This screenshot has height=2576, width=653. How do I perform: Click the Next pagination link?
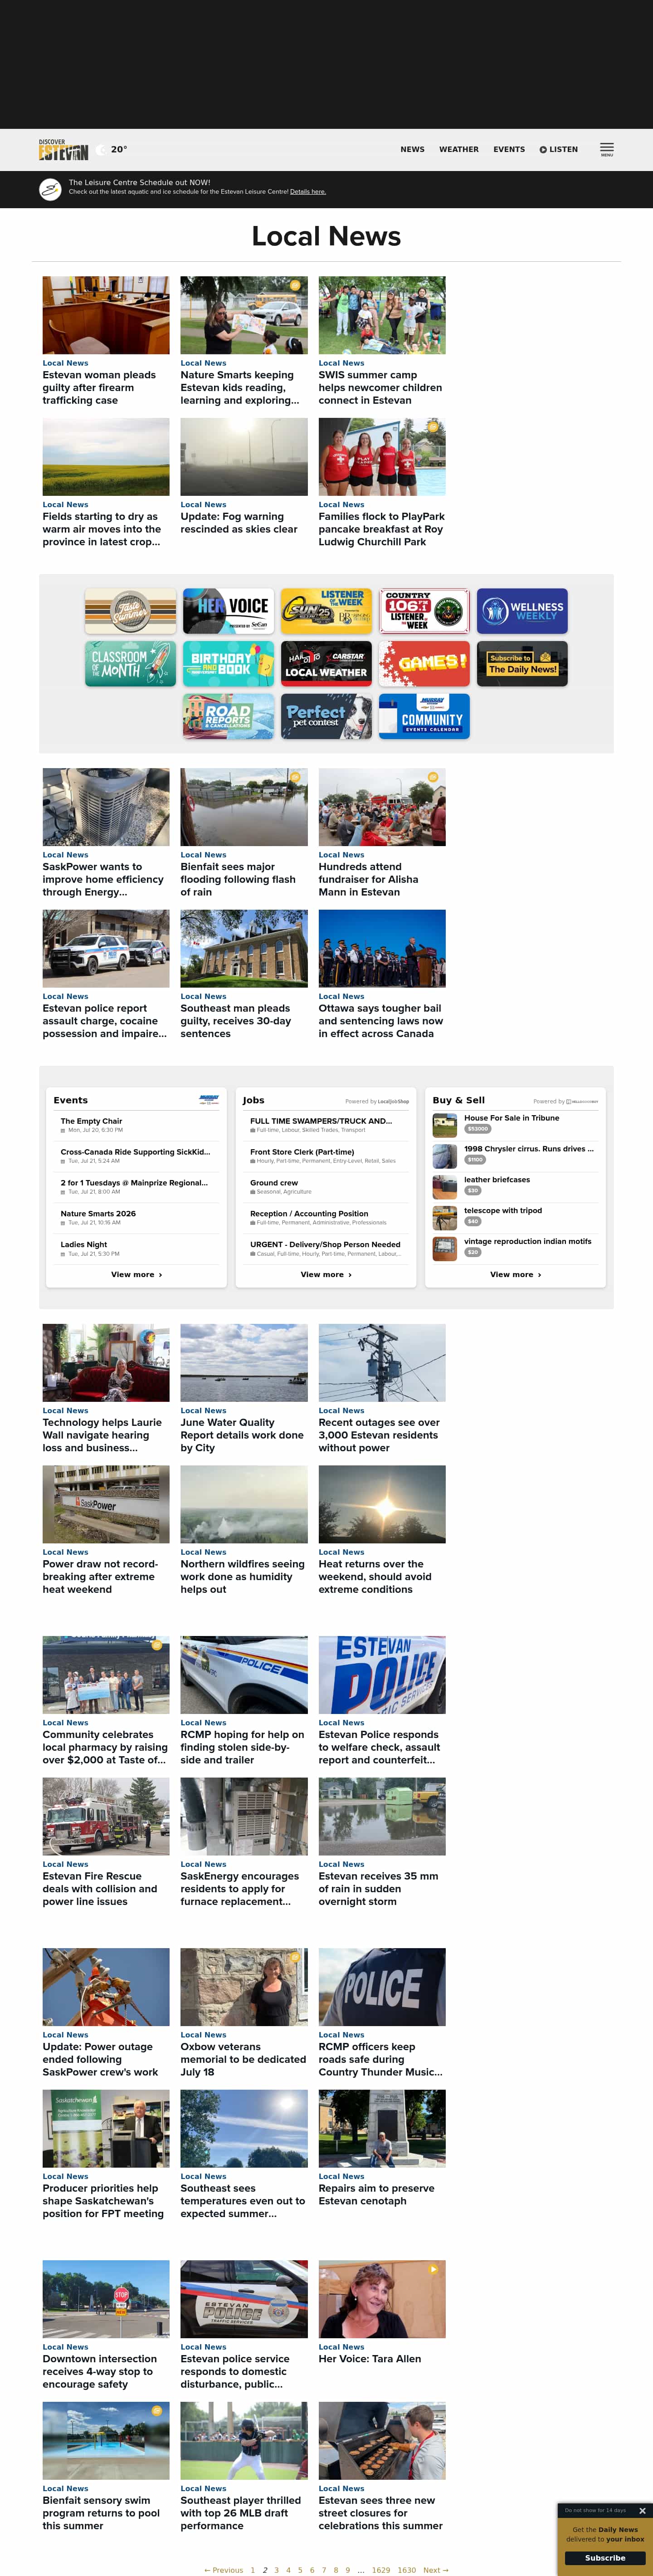point(436,2570)
